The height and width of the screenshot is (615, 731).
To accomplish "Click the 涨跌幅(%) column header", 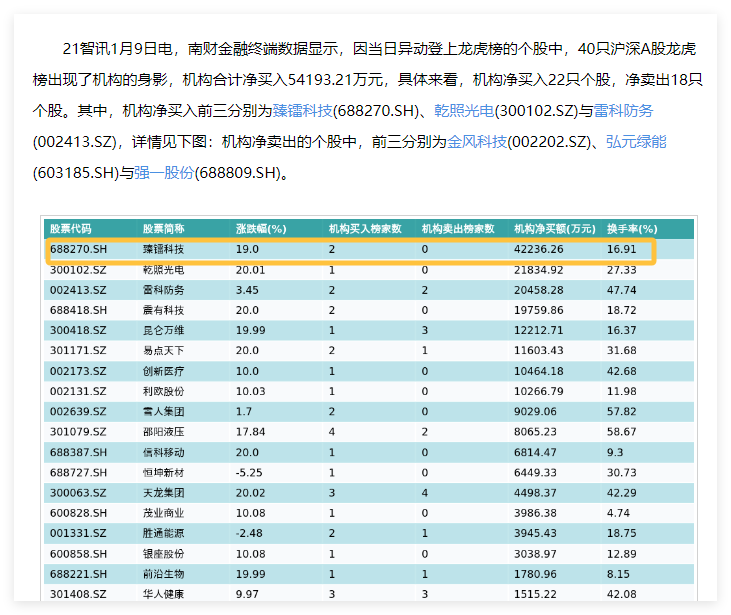I will pos(261,229).
